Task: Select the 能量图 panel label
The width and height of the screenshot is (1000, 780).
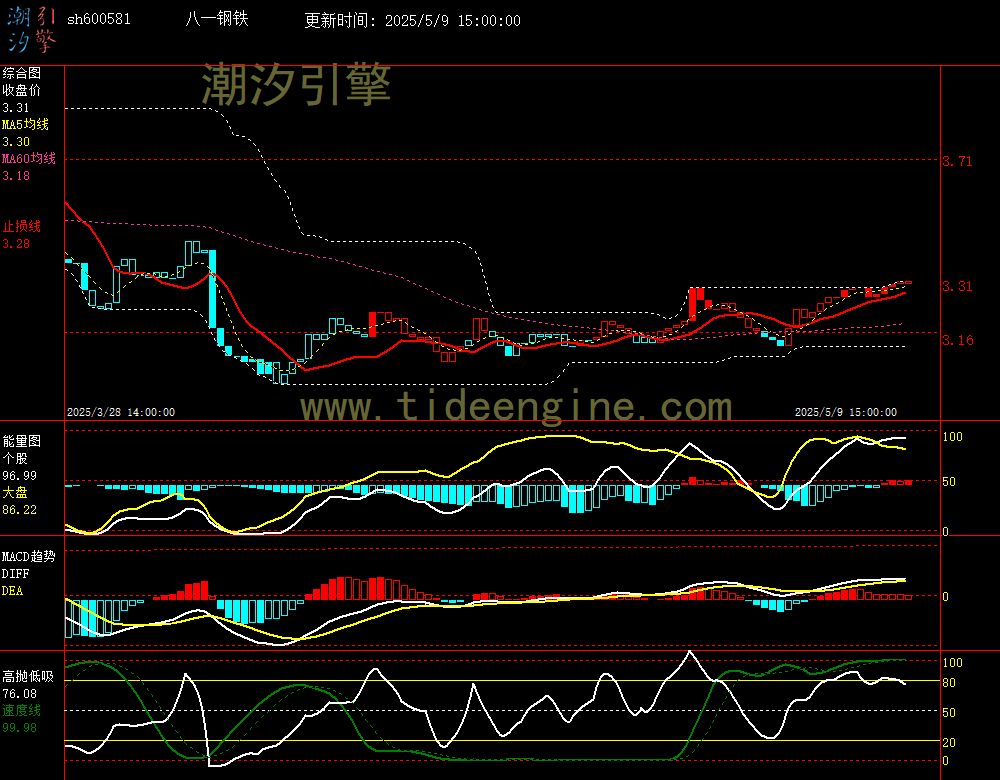Action: pyautogui.click(x=22, y=441)
